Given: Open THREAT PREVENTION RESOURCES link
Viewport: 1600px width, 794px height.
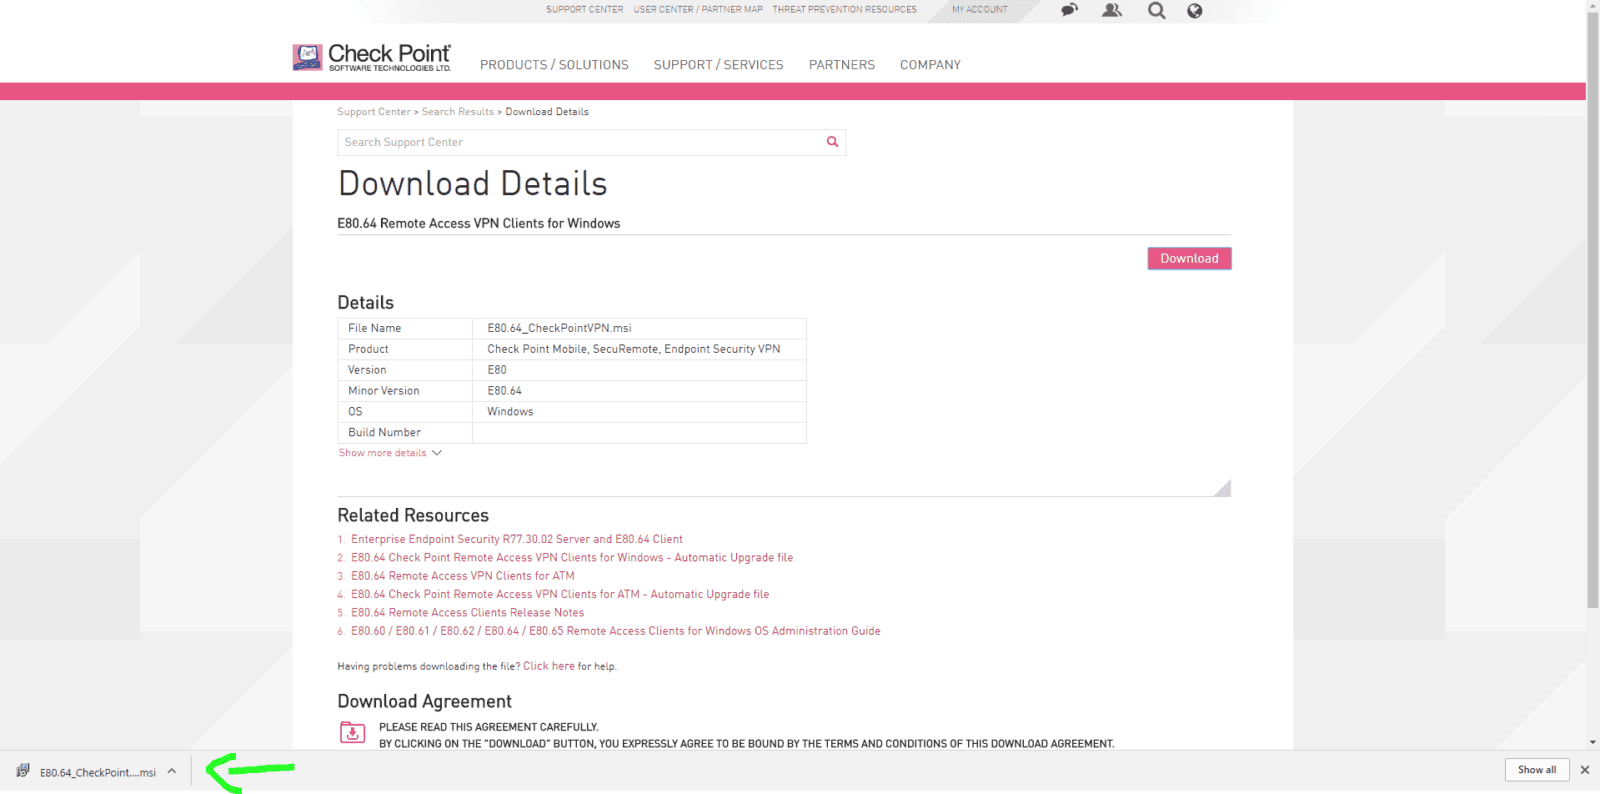Looking at the screenshot, I should [x=844, y=9].
